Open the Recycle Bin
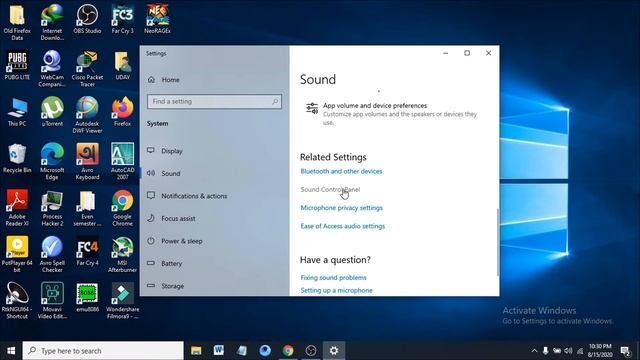This screenshot has width=640, height=360. (17, 158)
